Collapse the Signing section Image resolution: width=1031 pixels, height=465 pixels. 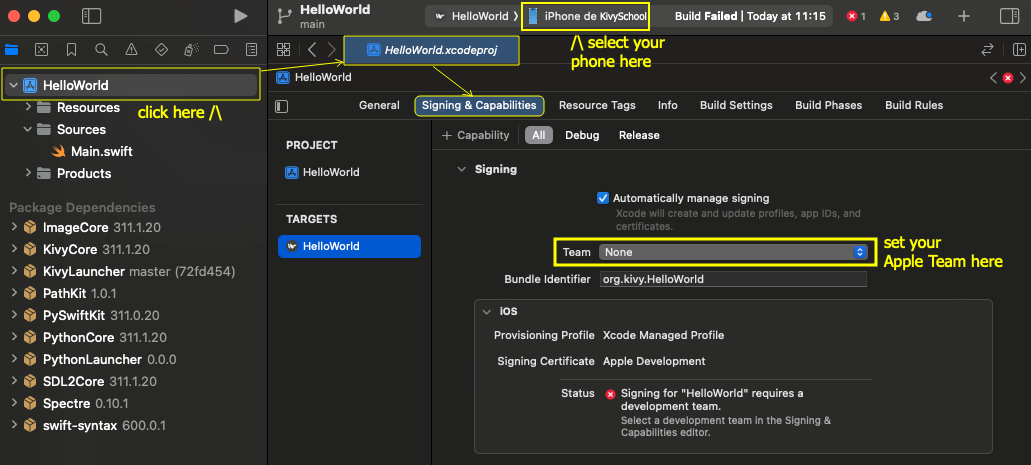462,170
